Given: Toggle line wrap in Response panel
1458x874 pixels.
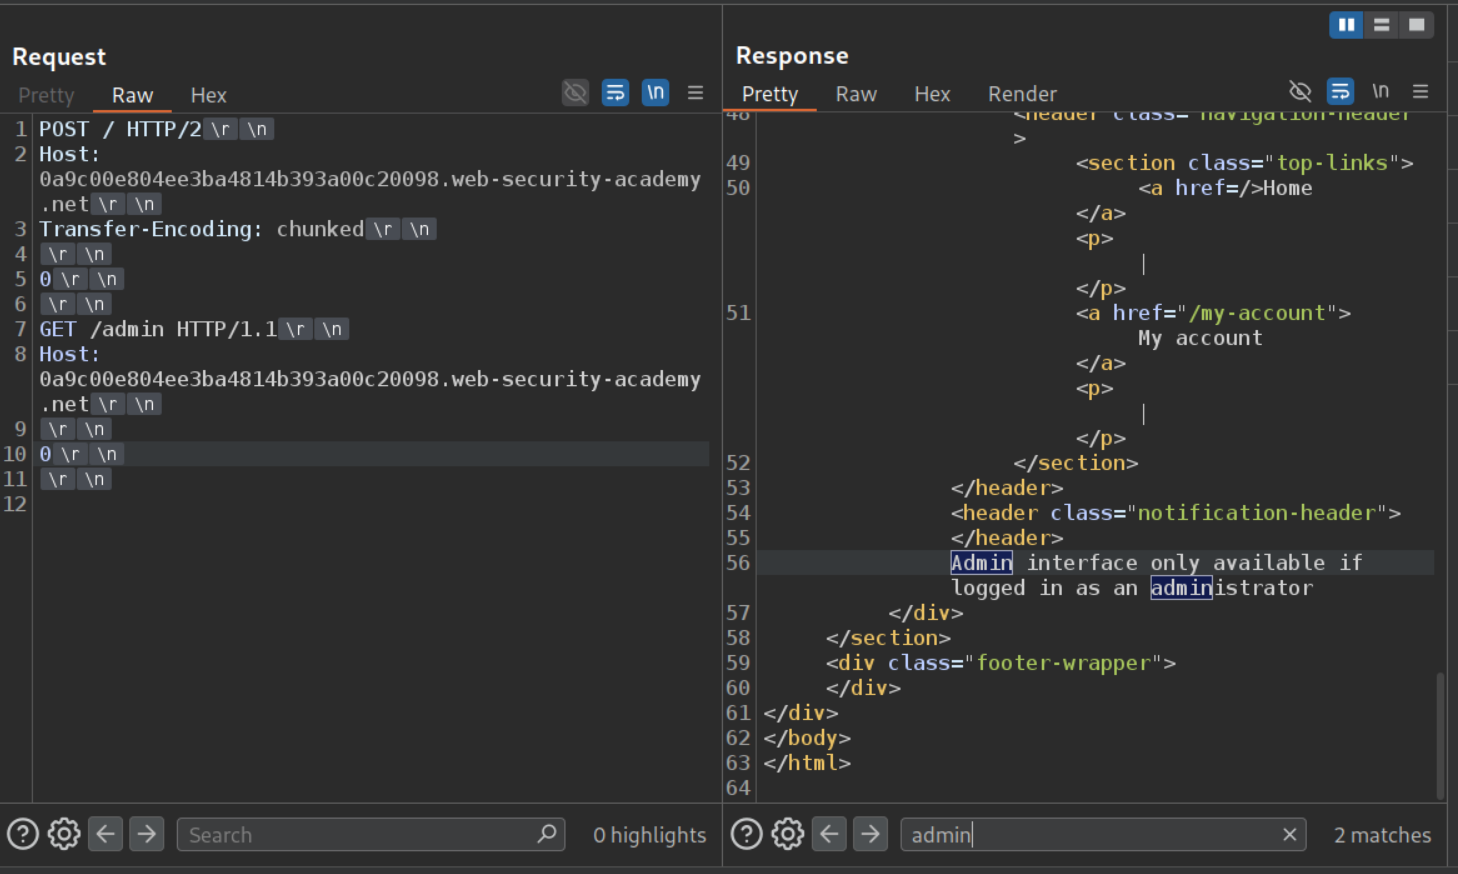Looking at the screenshot, I should 1340,92.
